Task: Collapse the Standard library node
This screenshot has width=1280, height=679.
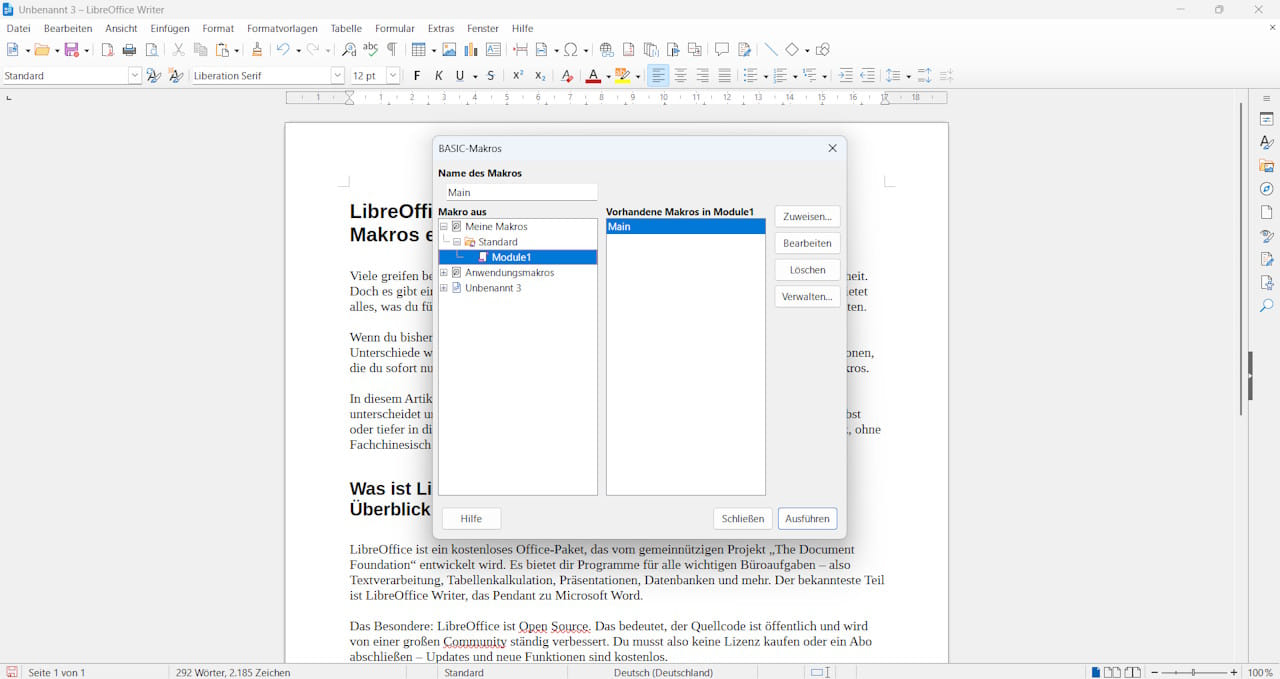Action: pos(455,241)
